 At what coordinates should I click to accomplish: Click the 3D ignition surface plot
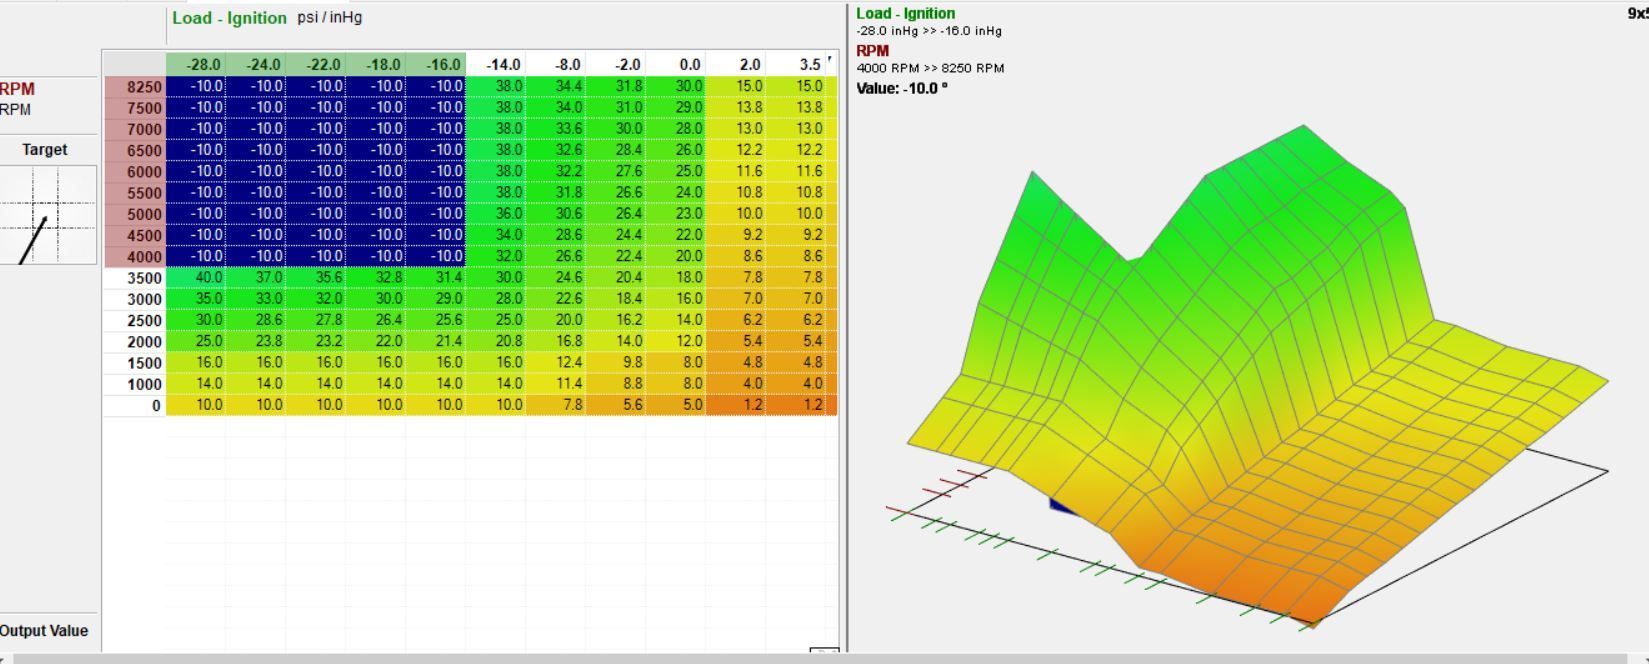1256,377
